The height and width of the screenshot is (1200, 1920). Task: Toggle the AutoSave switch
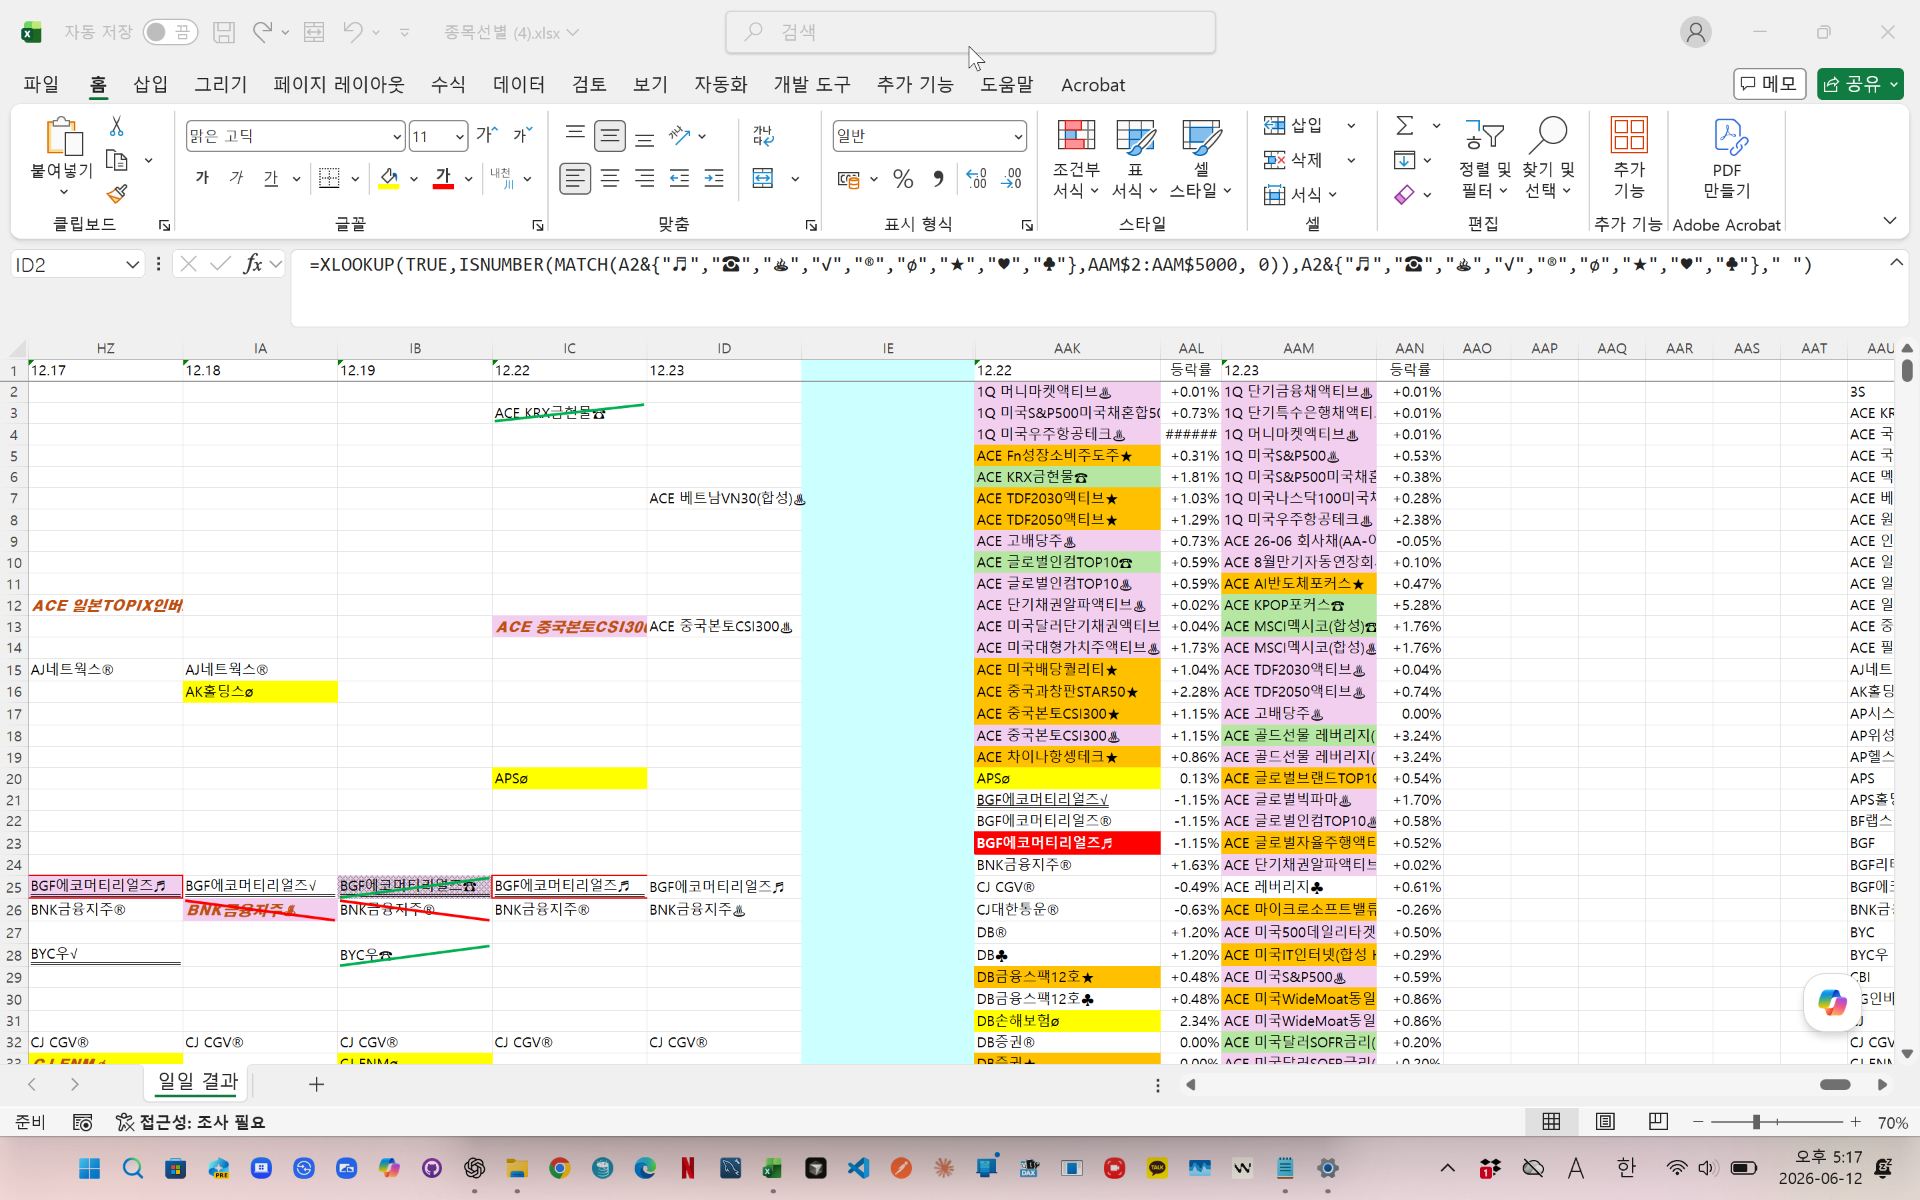[169, 32]
